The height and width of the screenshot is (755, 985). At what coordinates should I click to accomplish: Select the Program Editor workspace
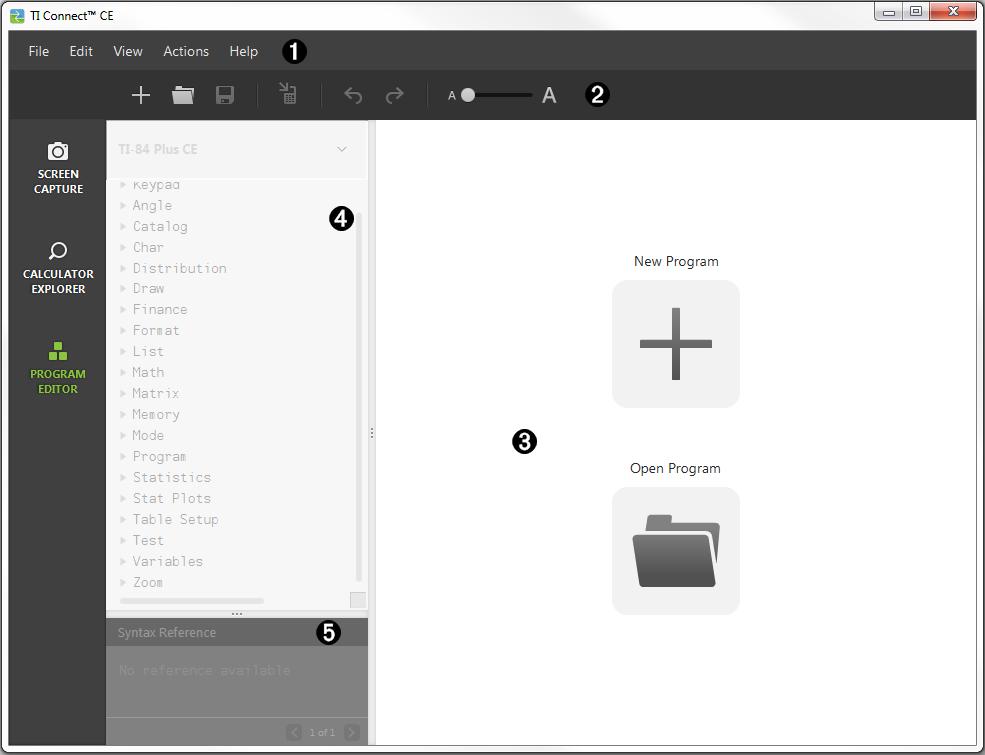(58, 368)
